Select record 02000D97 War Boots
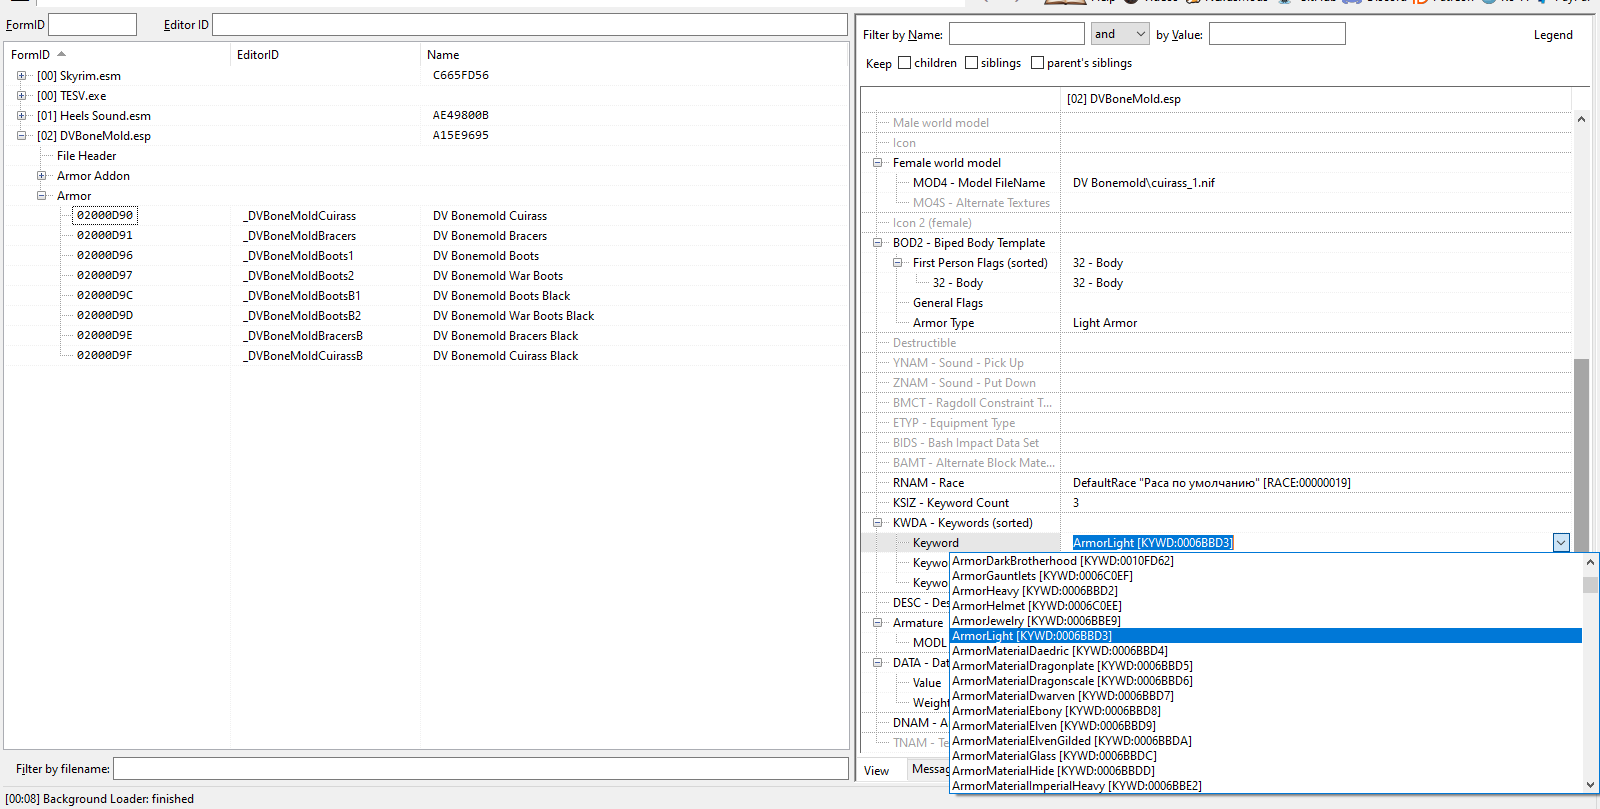Viewport: 1600px width, 809px height. pos(105,275)
